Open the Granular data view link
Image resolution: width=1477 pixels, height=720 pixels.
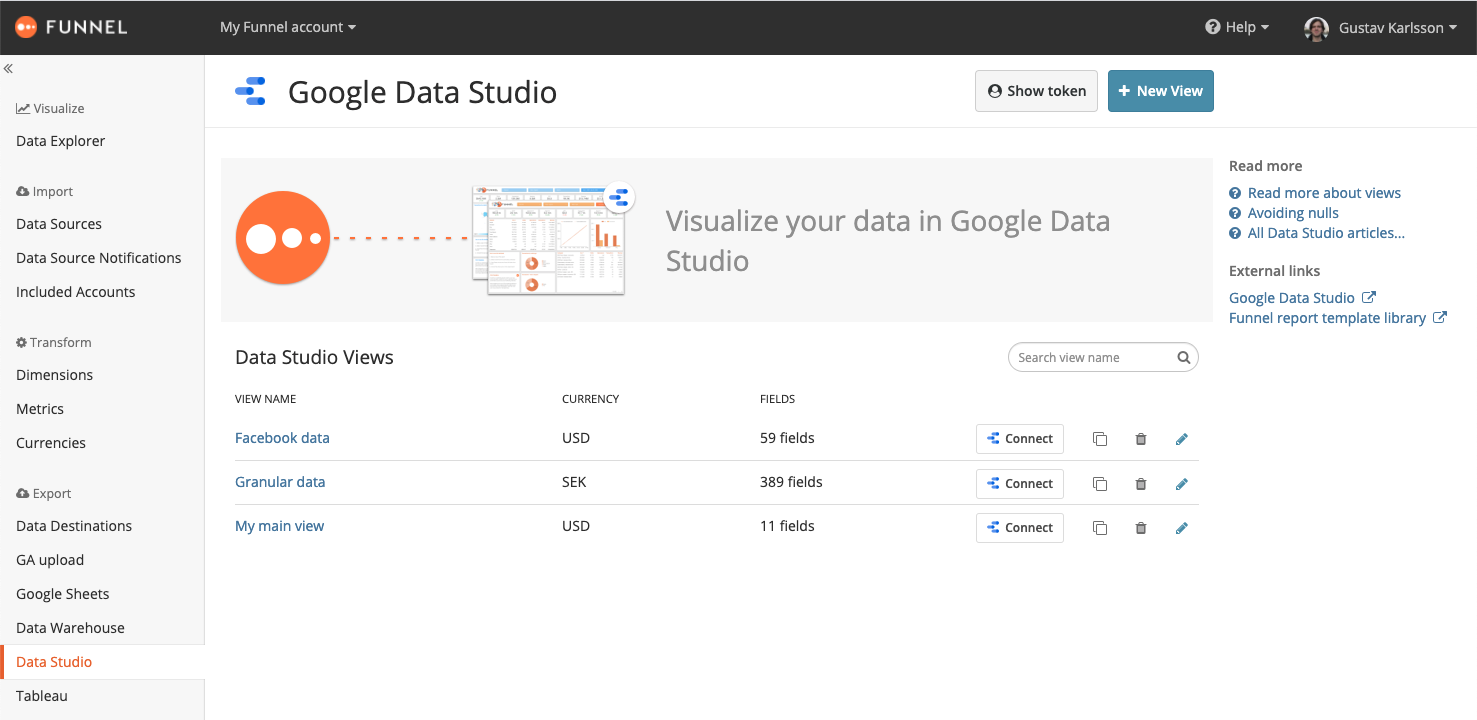click(x=280, y=482)
